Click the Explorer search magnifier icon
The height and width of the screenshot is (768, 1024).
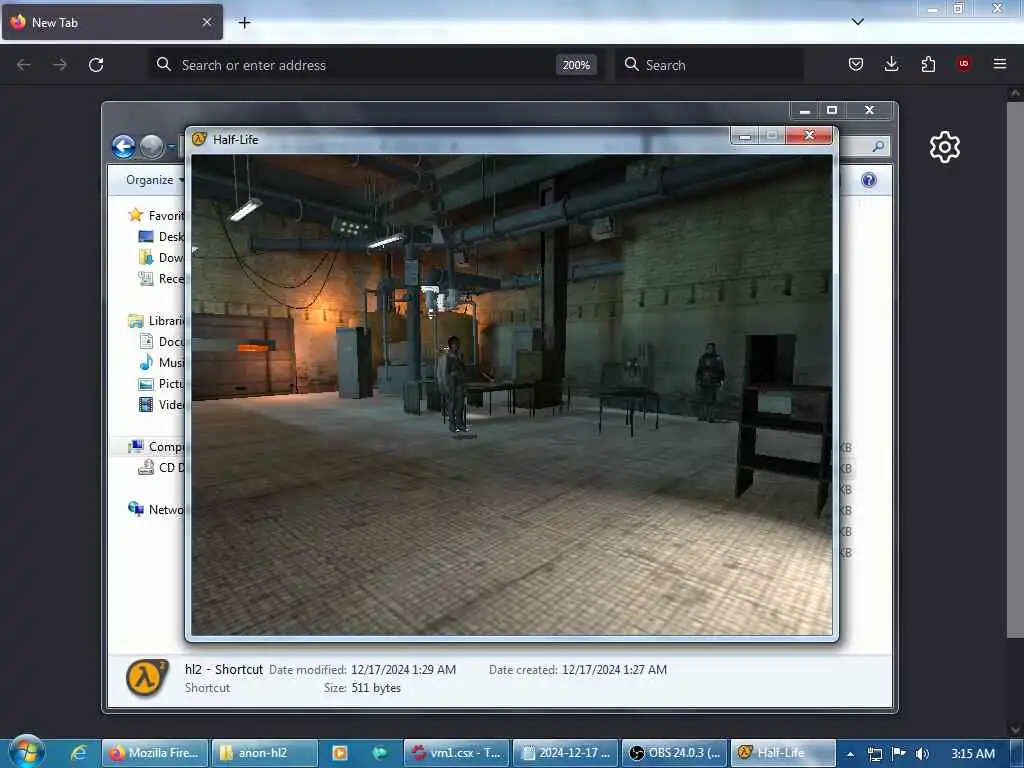[878, 146]
